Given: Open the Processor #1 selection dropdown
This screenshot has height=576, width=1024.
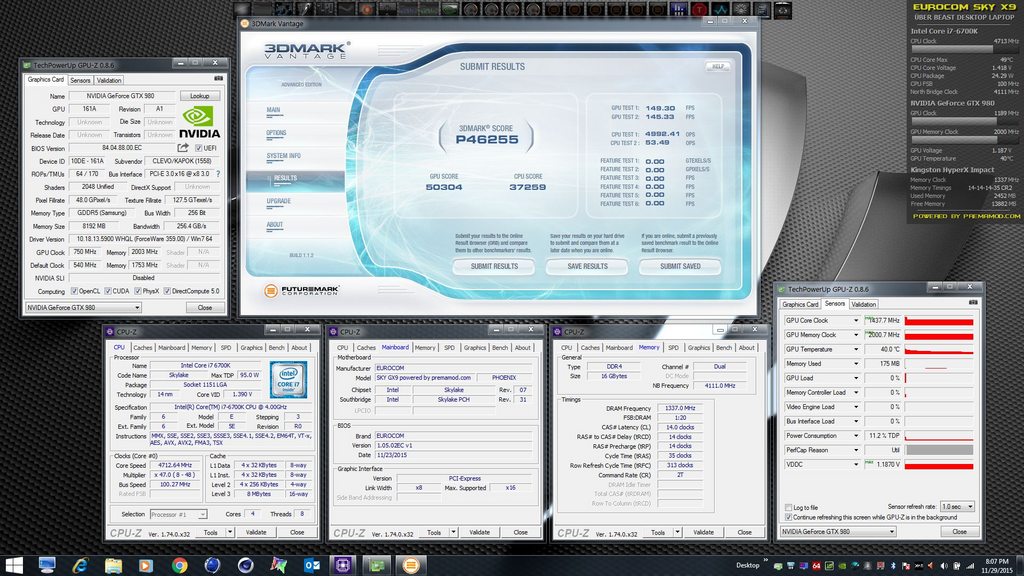Looking at the screenshot, I should [177, 514].
